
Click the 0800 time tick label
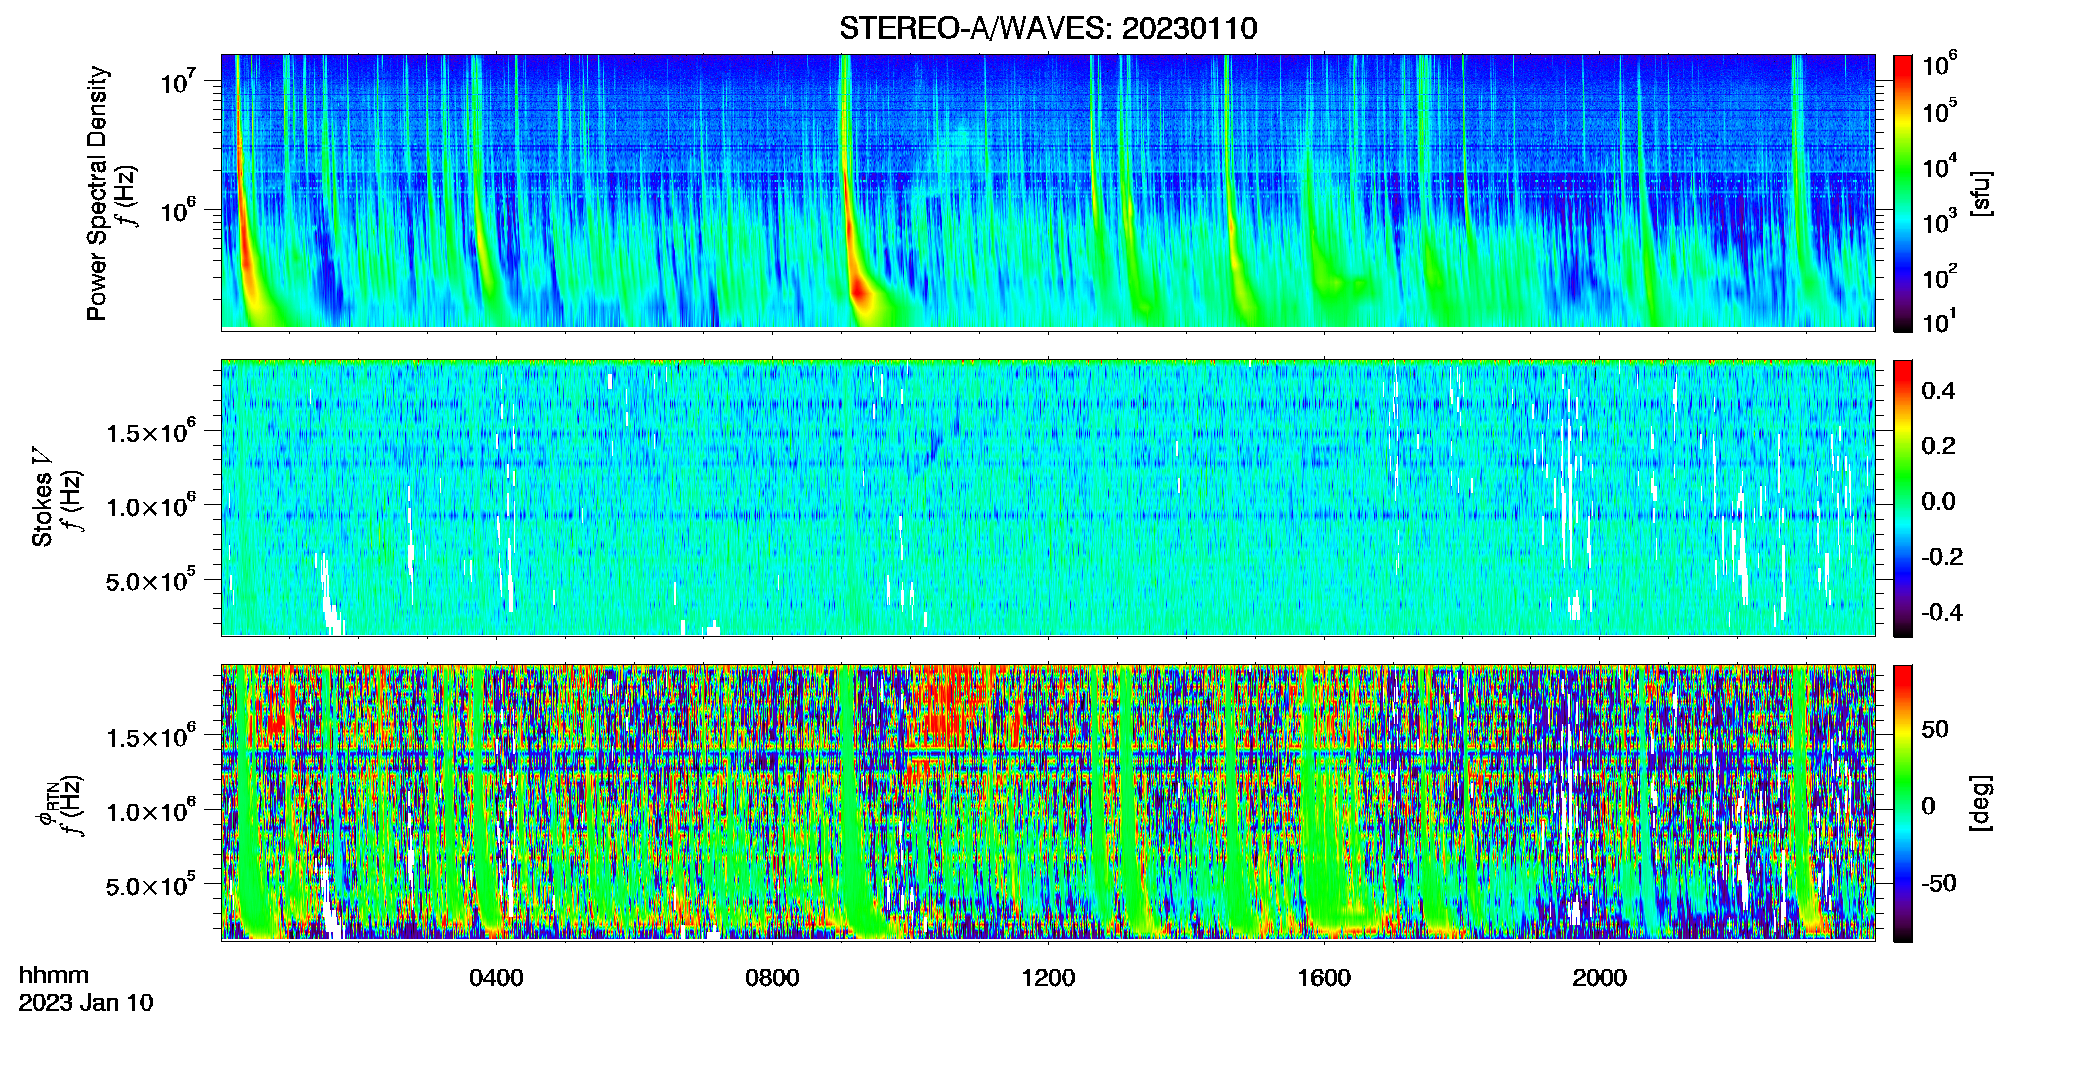(x=772, y=978)
